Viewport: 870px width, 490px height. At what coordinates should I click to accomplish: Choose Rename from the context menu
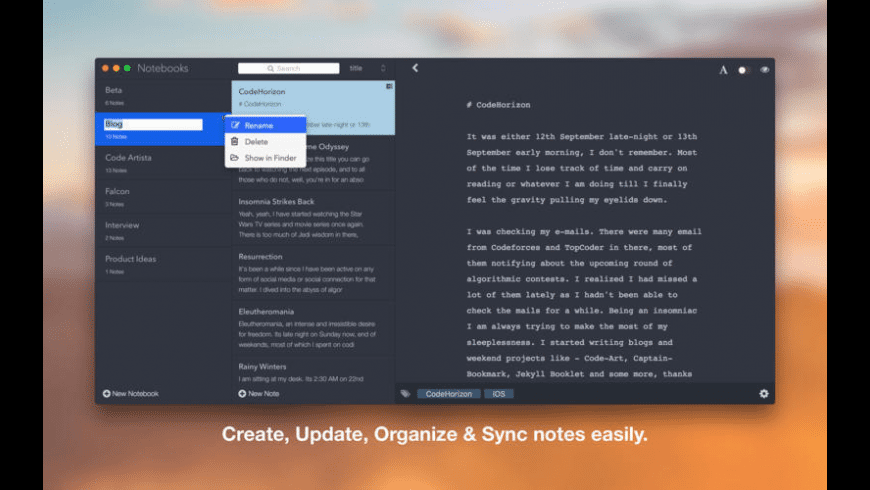(265, 125)
